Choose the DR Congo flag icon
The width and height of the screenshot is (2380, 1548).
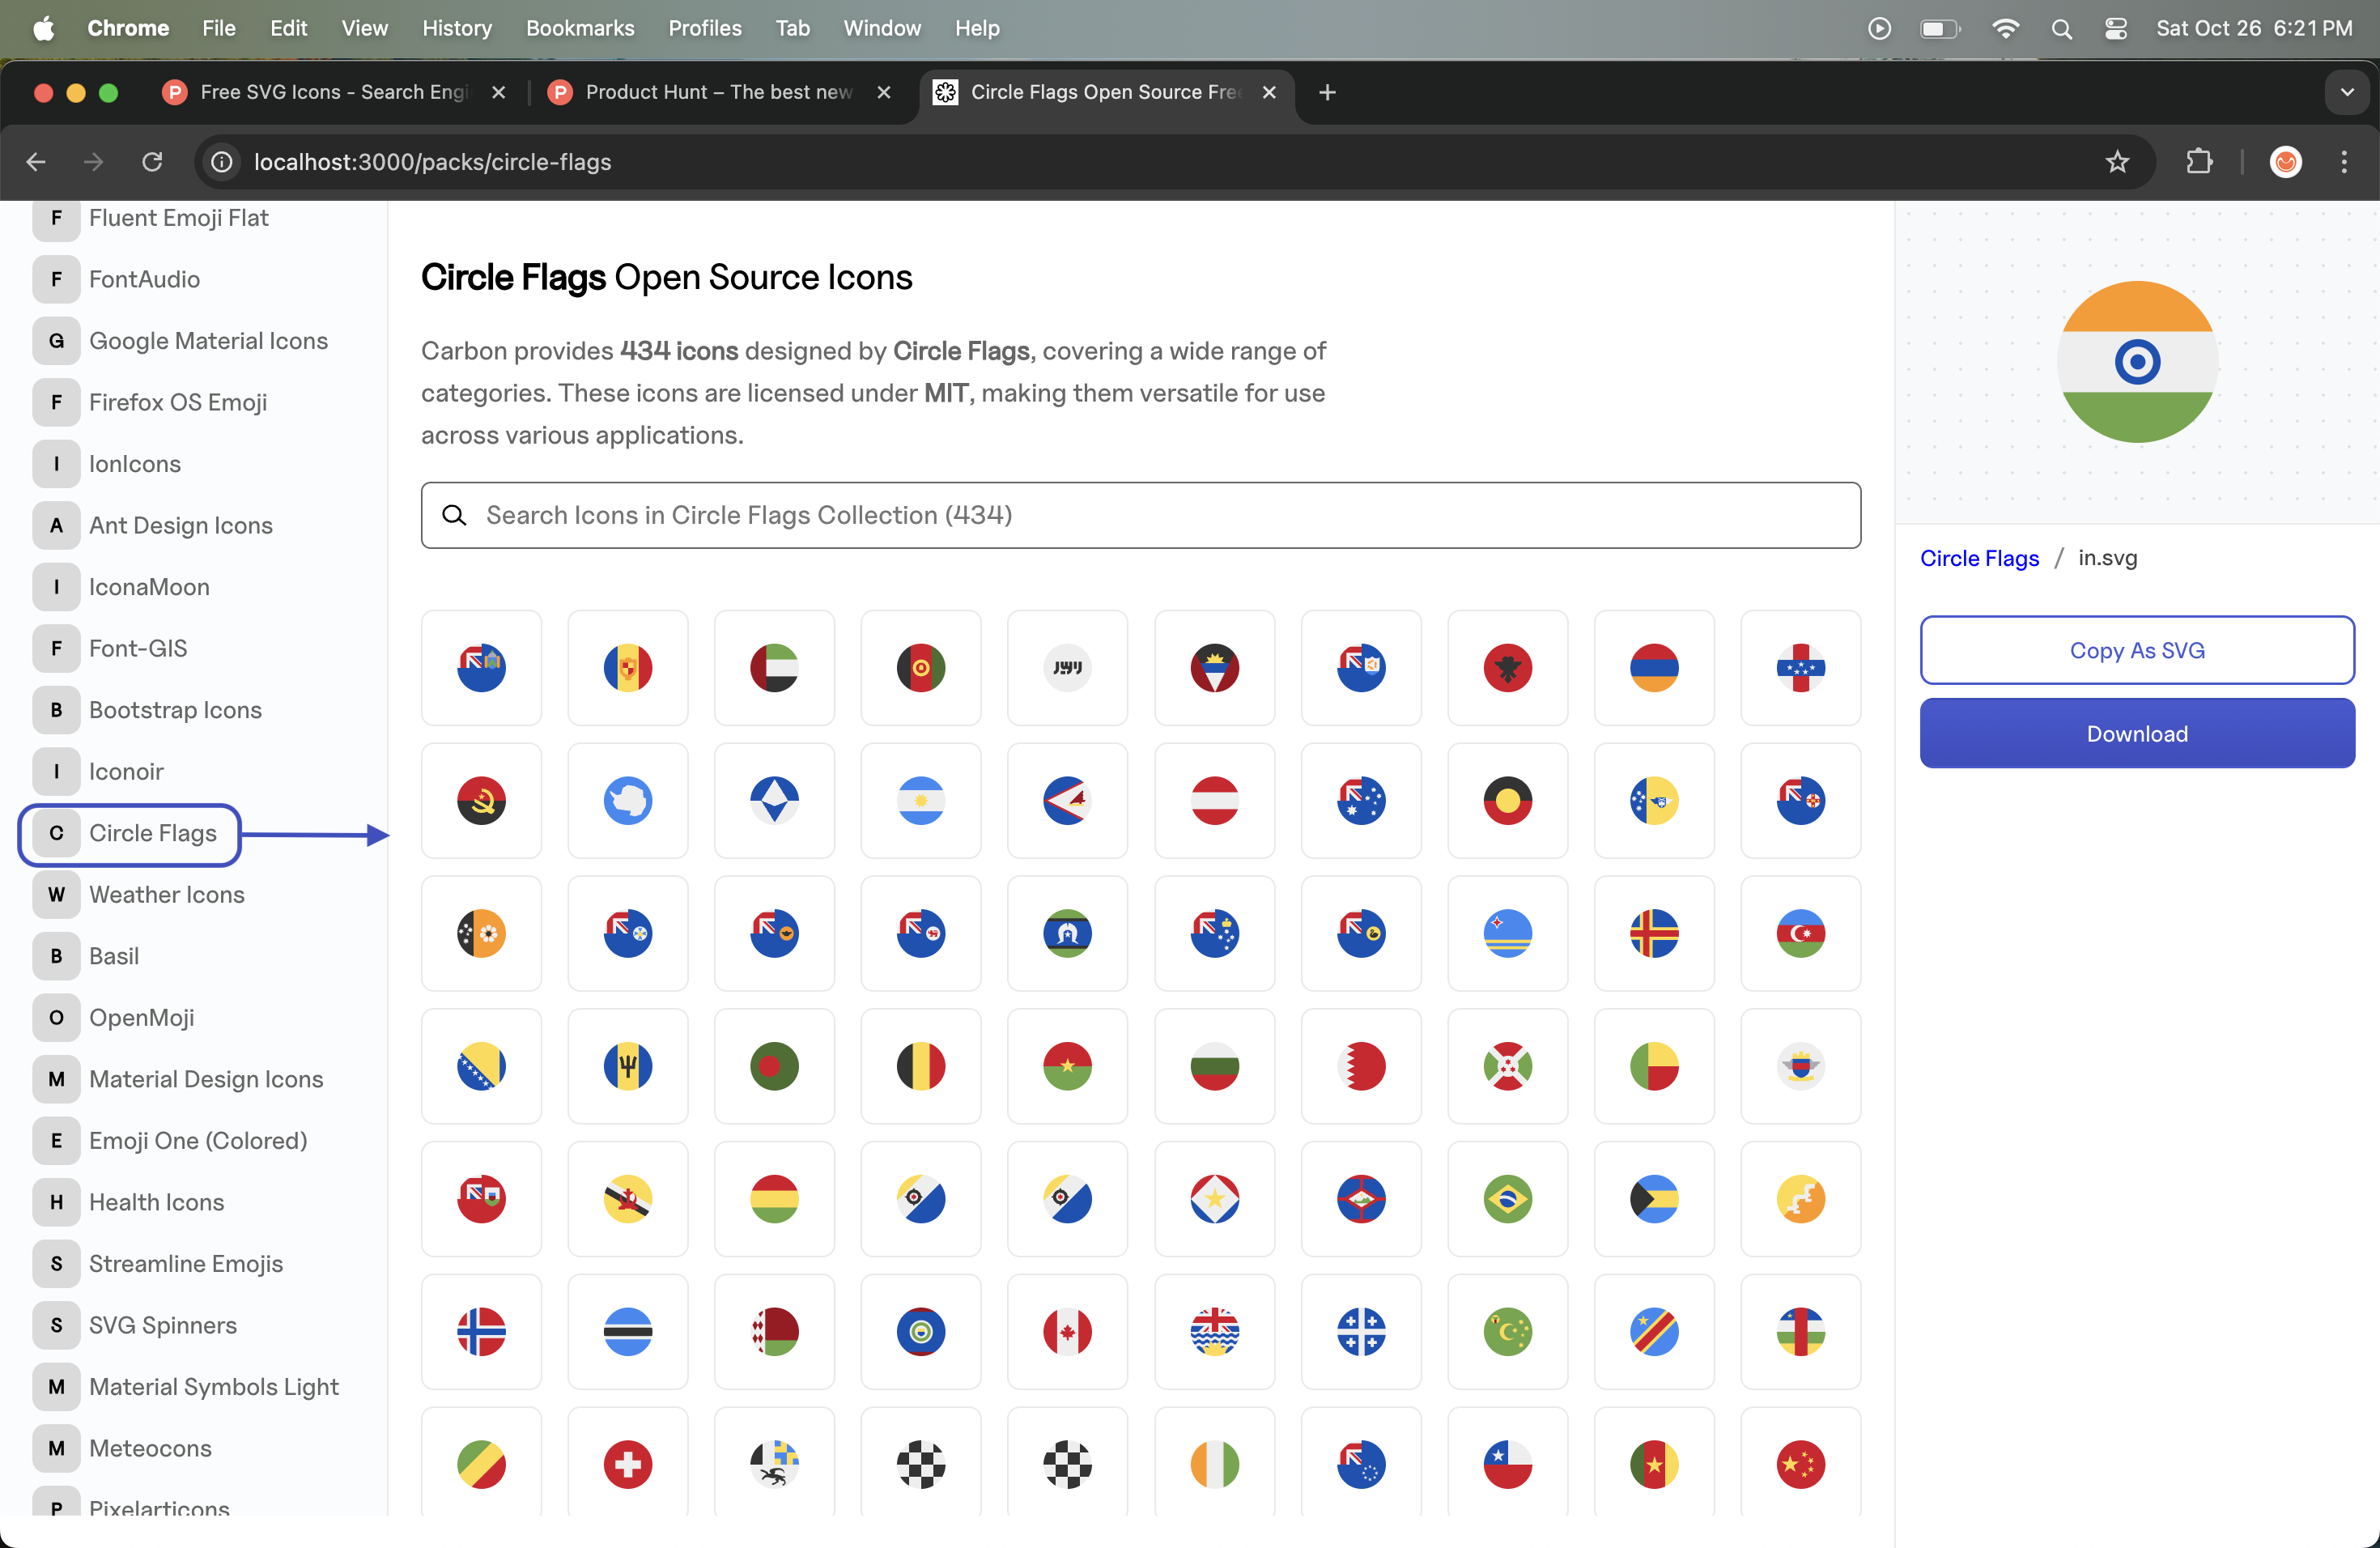[x=1654, y=1331]
